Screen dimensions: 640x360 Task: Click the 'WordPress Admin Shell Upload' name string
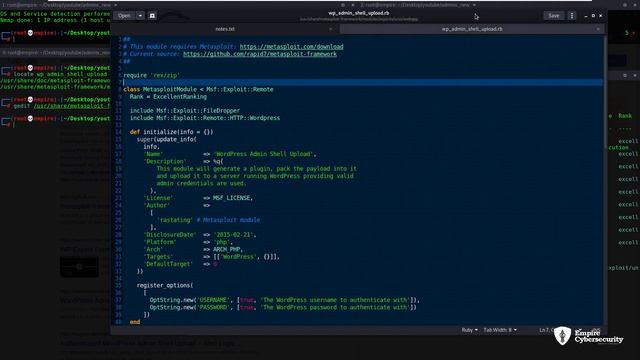(265, 154)
